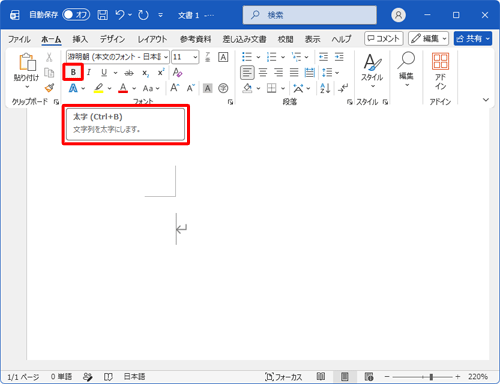The image size is (500, 384).
Task: Switch to Layout (レイアウト) tab
Action: tap(152, 39)
